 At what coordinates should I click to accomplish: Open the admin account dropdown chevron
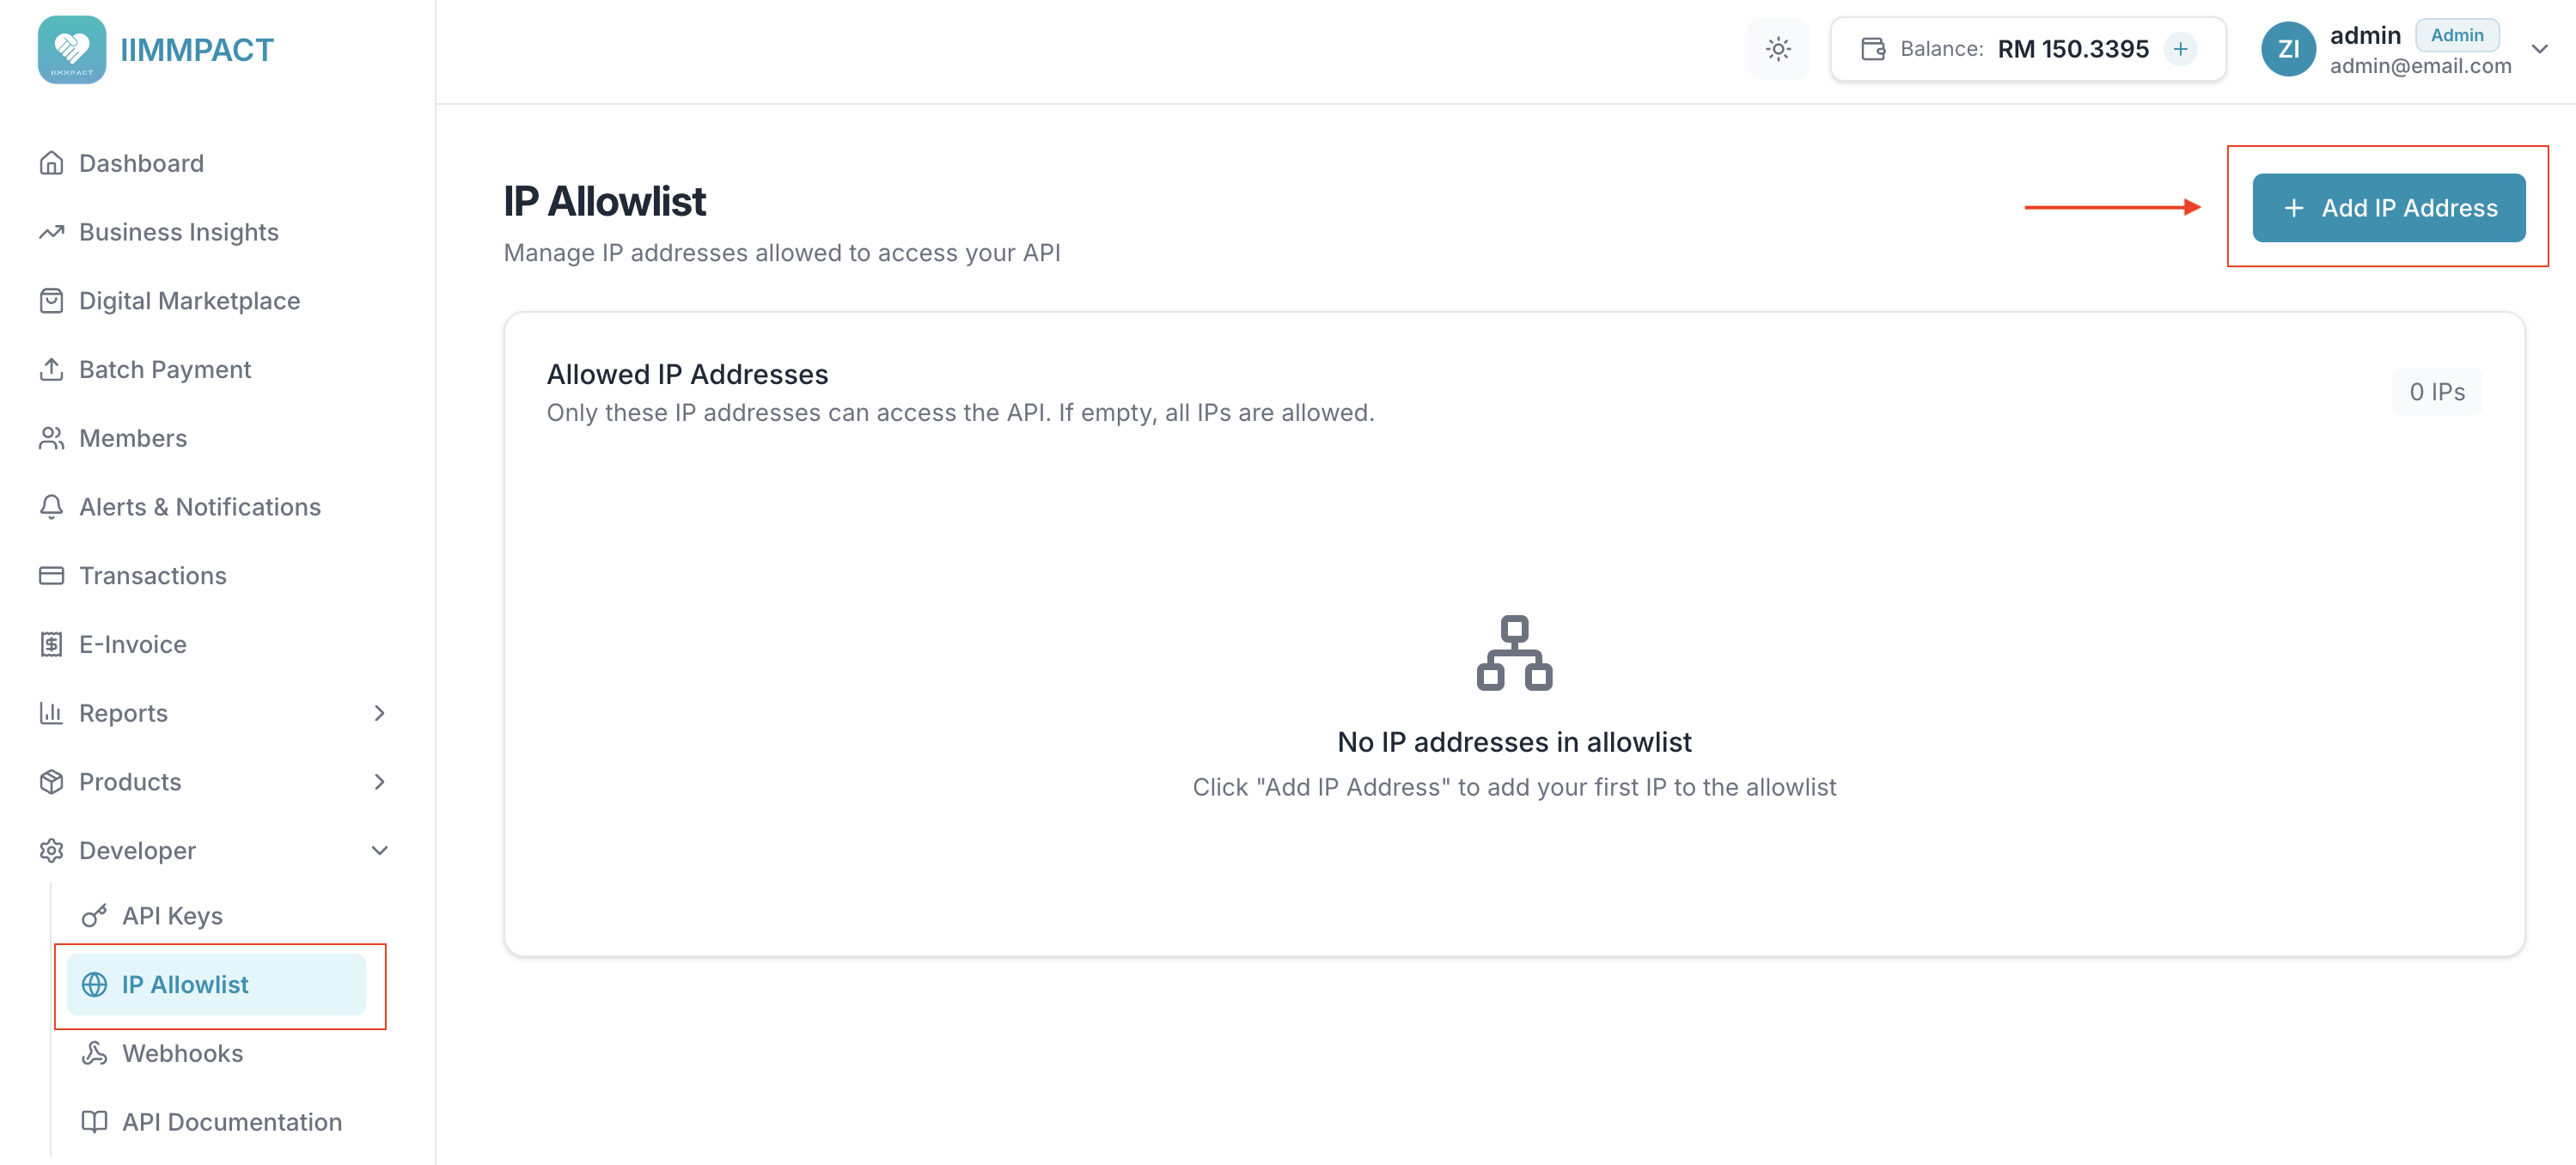tap(2540, 48)
